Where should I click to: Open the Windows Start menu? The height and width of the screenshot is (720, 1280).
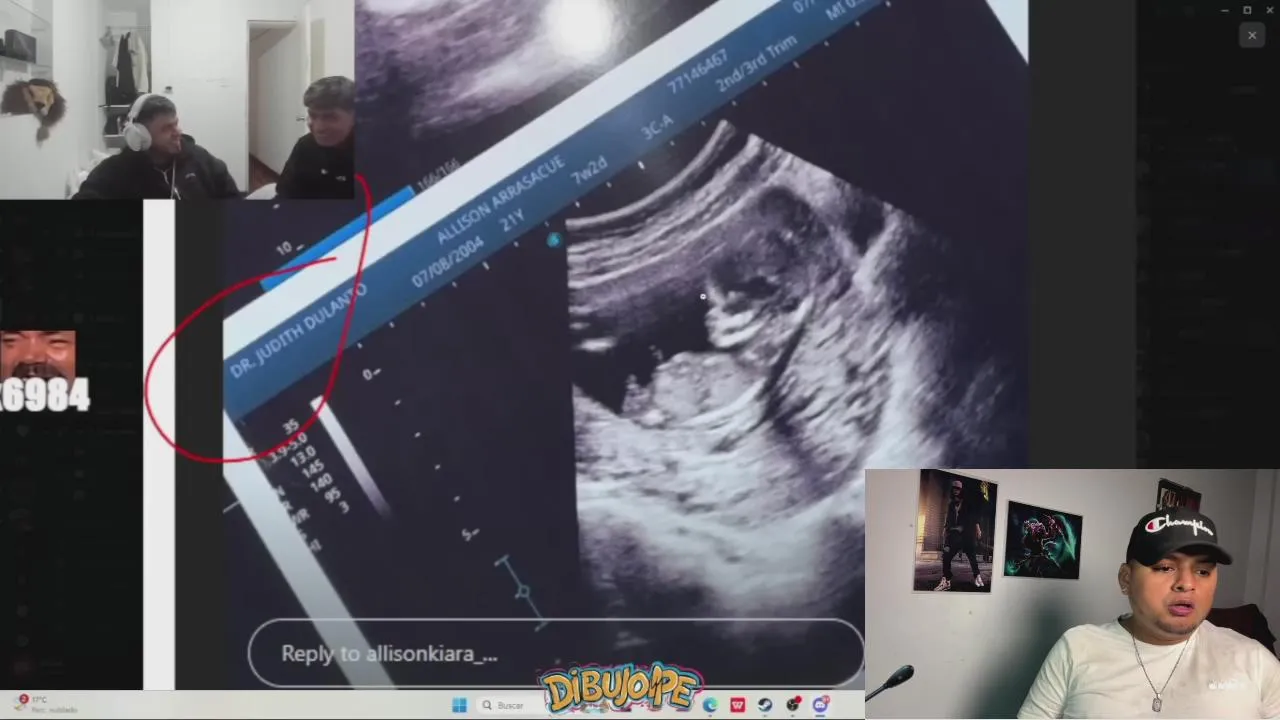460,704
